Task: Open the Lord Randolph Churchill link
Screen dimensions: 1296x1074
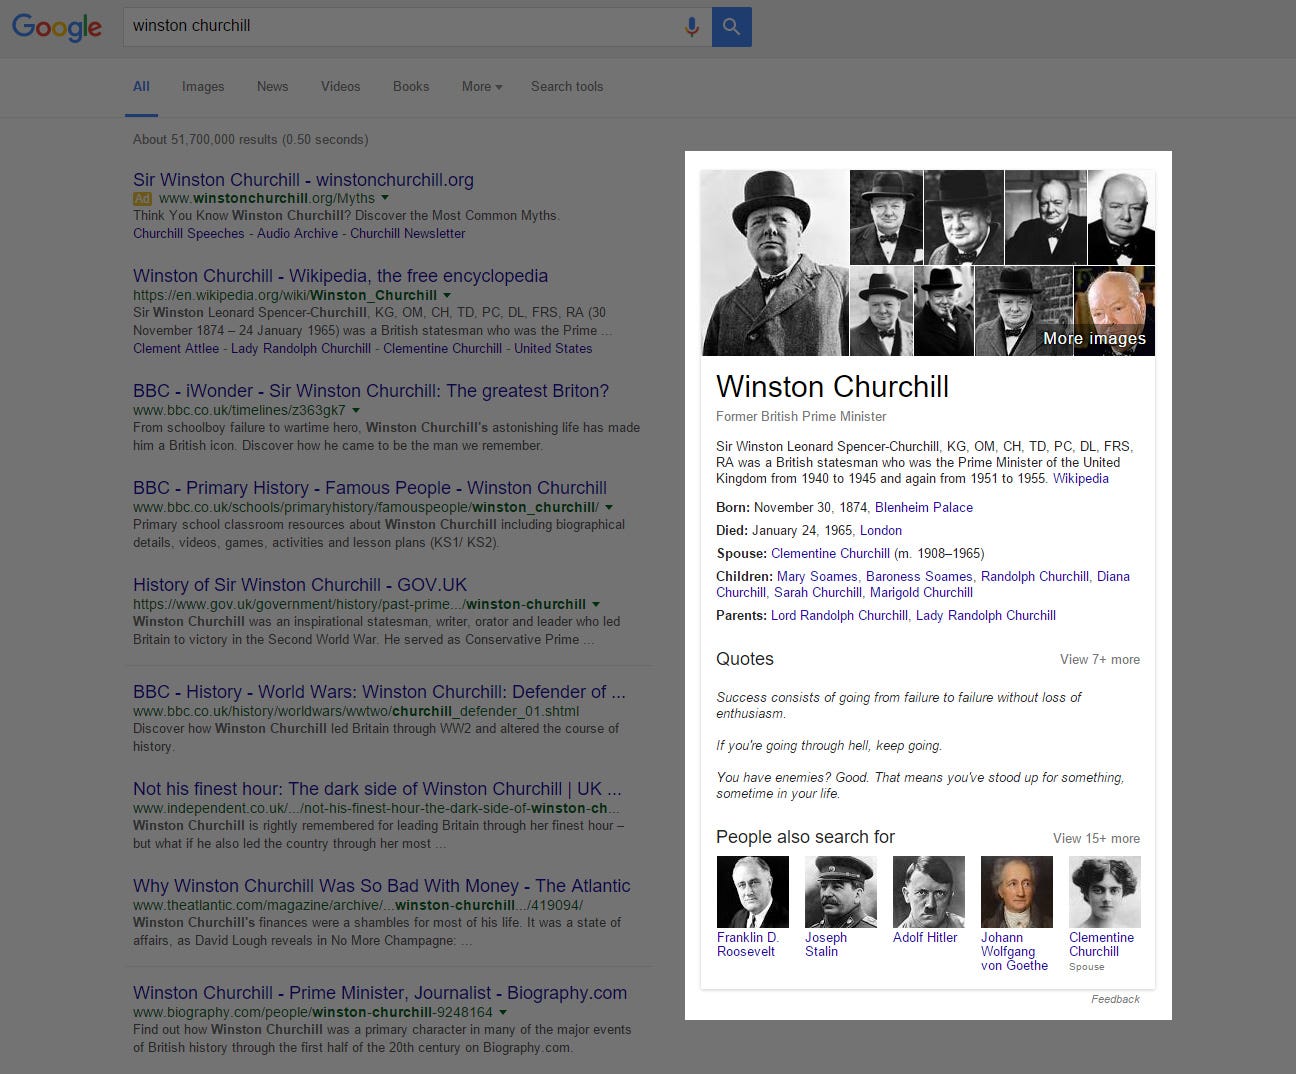Action: [x=839, y=615]
